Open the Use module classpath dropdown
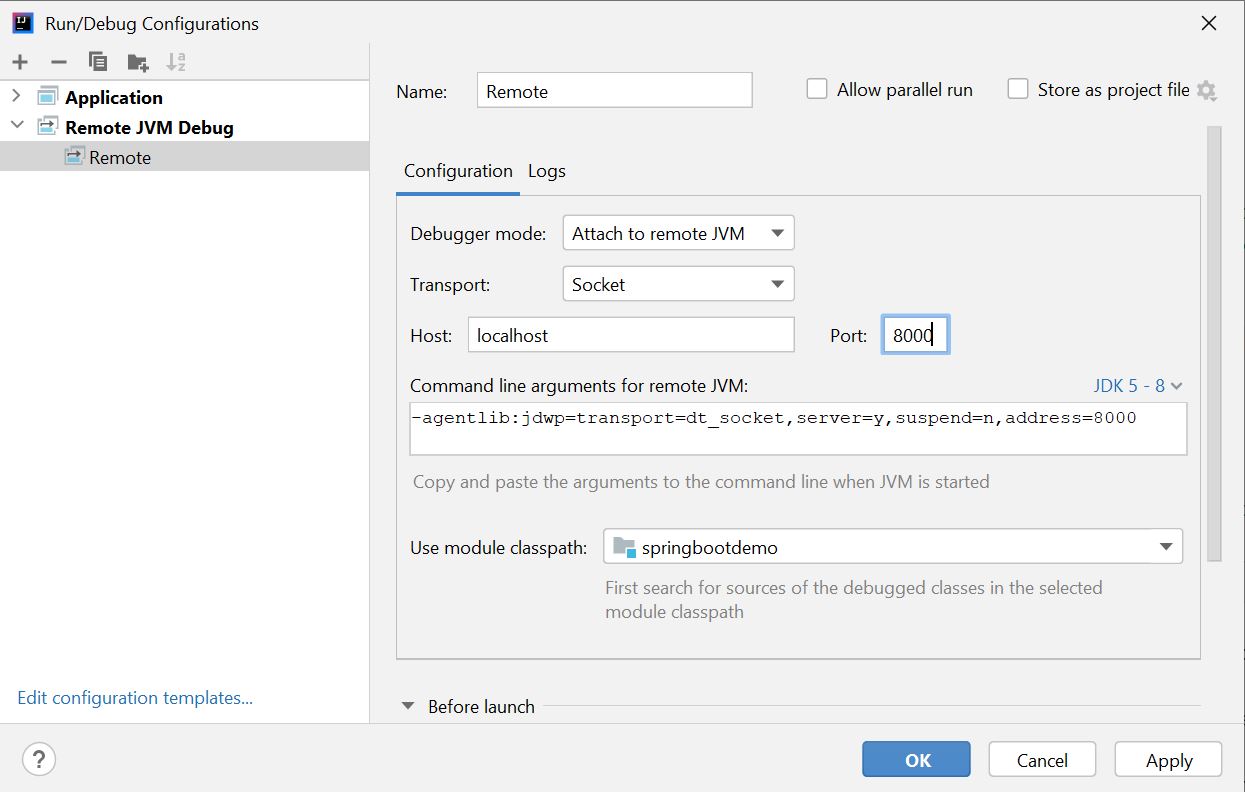This screenshot has height=792, width=1245. (892, 547)
